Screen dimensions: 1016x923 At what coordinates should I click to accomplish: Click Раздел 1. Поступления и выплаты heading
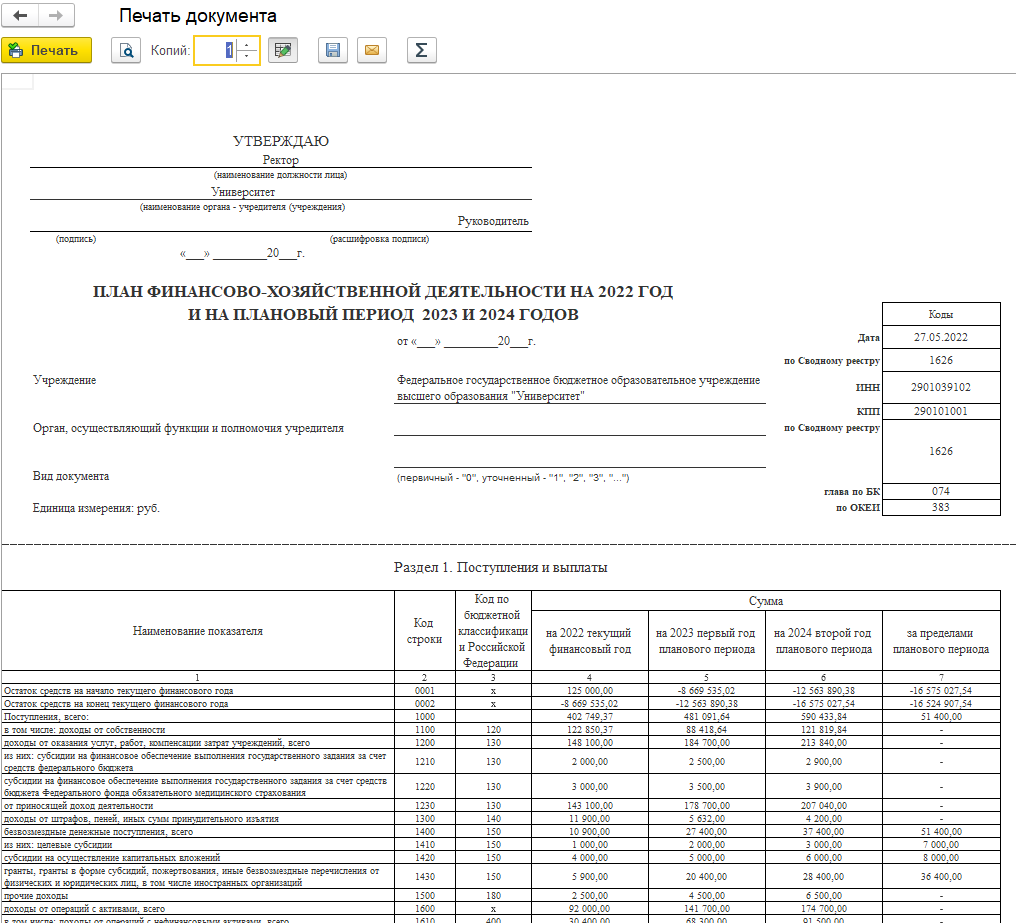pos(500,568)
